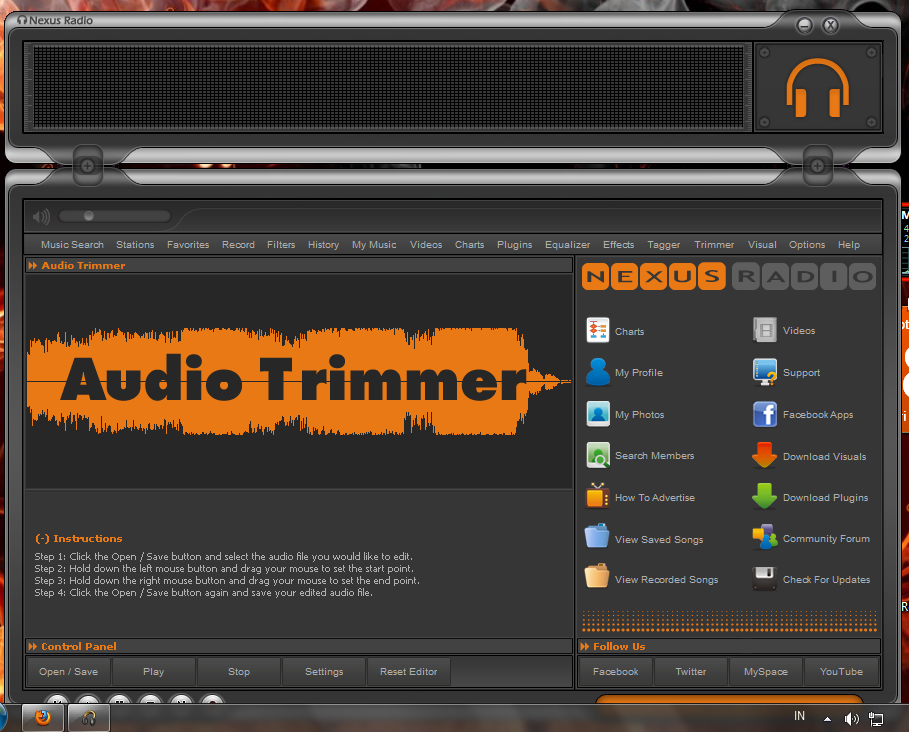Viewport: 909px width, 732px height.
Task: Select the Record menu item
Action: [x=238, y=245]
